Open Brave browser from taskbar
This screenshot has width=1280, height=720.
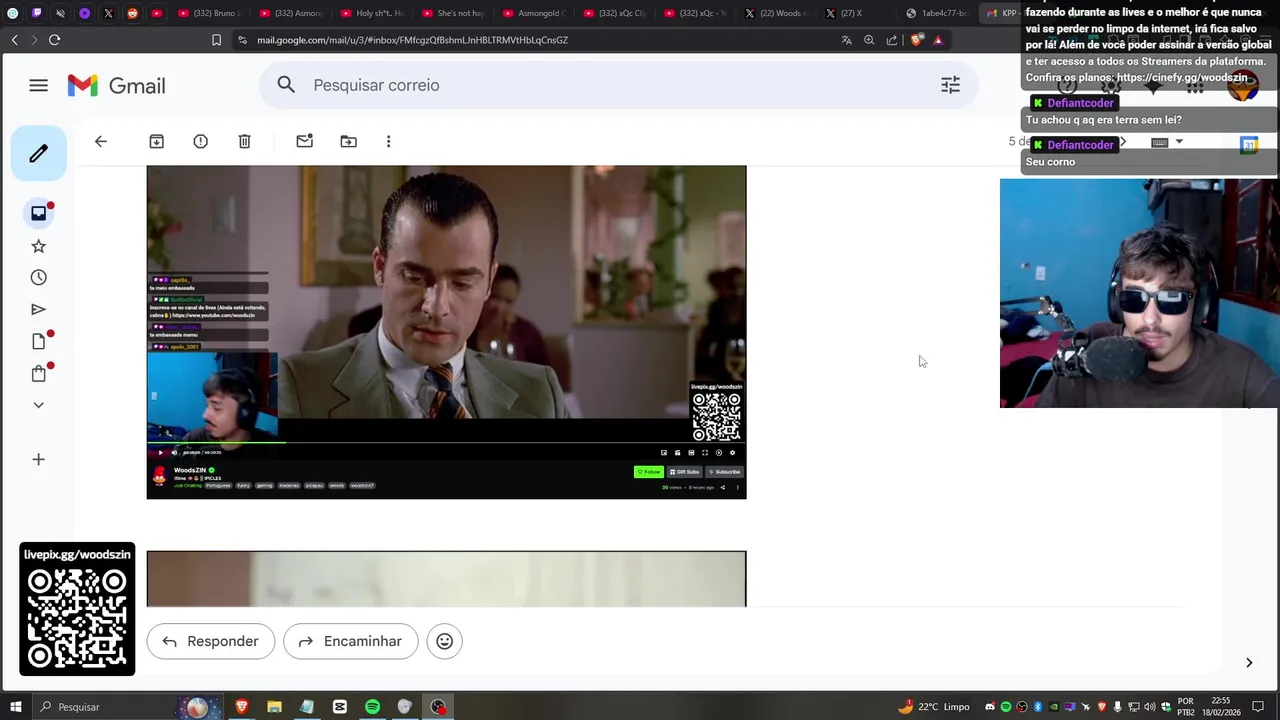(241, 707)
